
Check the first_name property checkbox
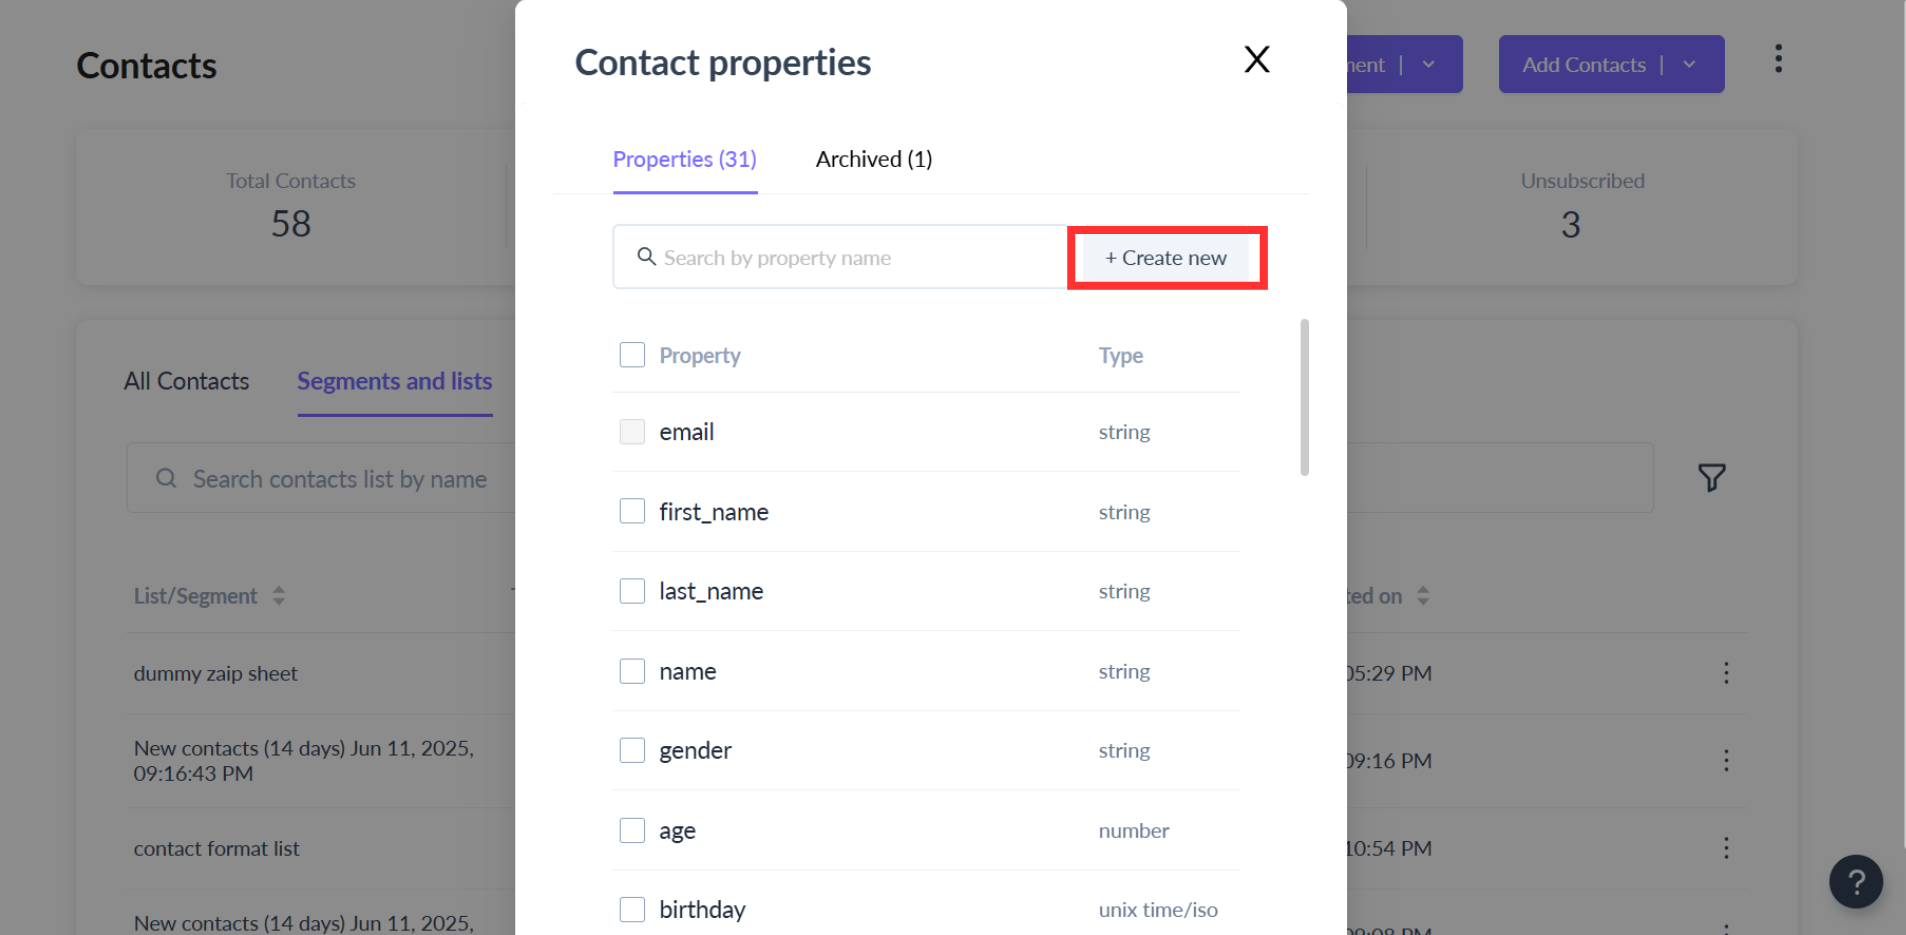click(632, 511)
